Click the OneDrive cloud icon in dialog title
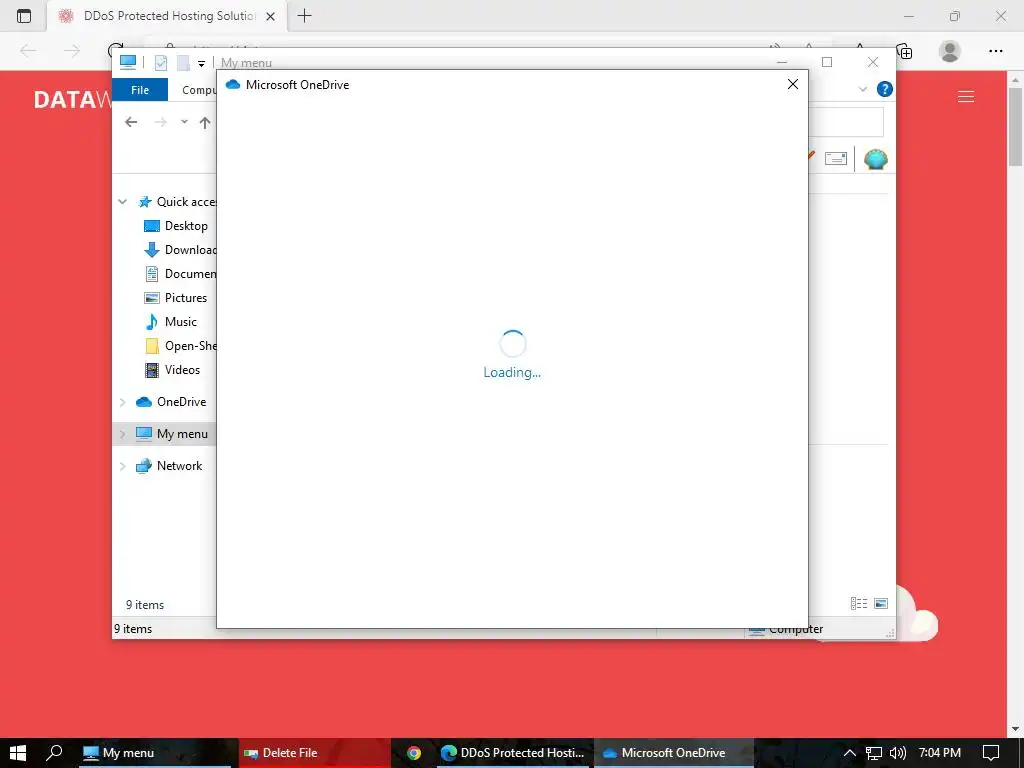 [x=233, y=84]
